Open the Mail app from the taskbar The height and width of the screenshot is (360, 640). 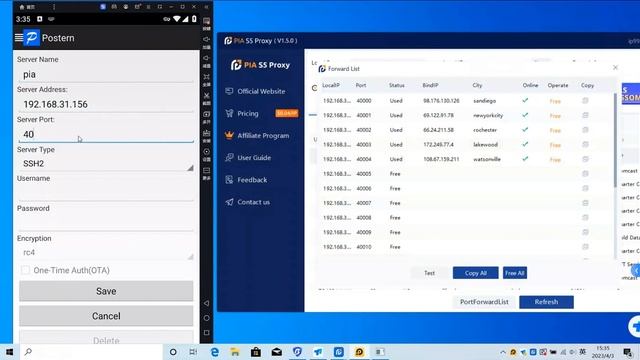(277, 352)
